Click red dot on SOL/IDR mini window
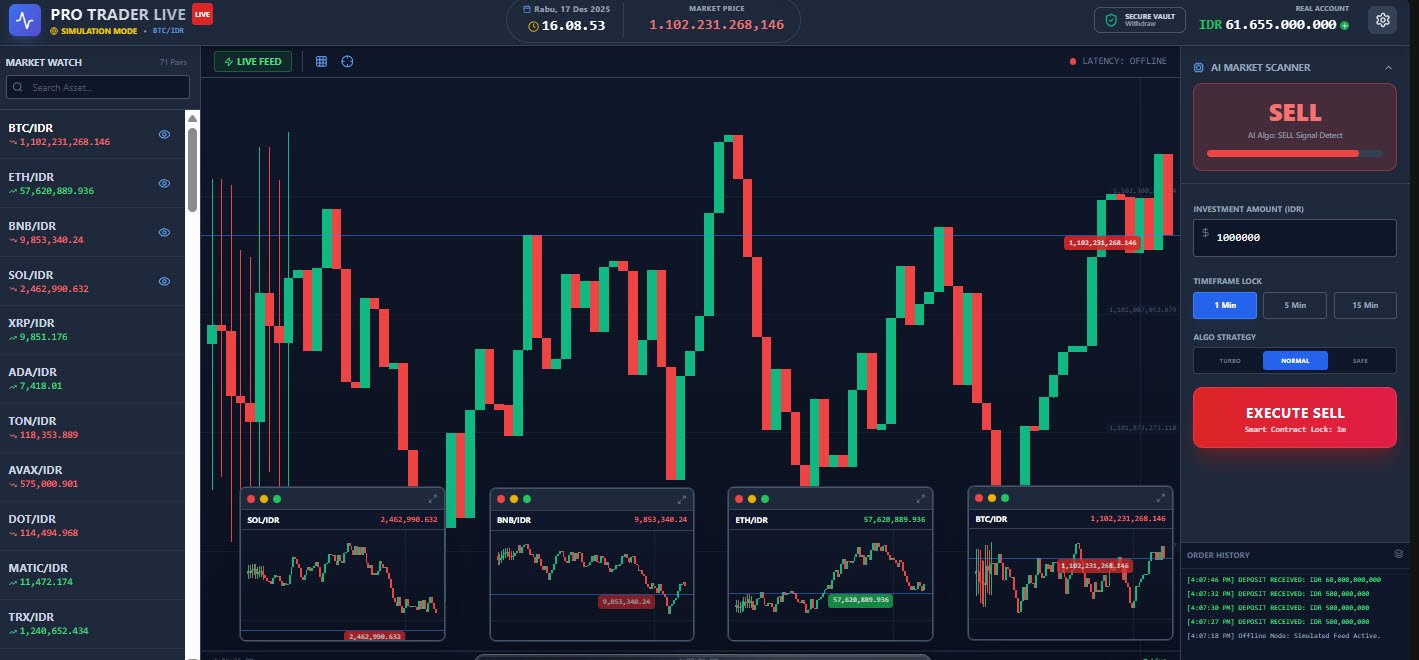1419x660 pixels. (251, 498)
